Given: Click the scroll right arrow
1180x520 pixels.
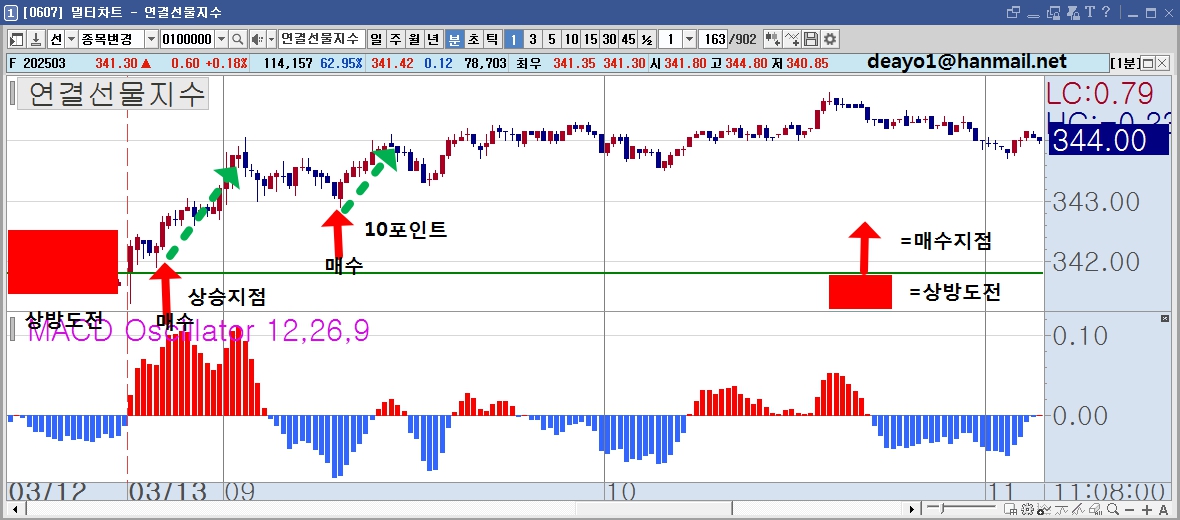Looking at the screenshot, I should (x=912, y=509).
